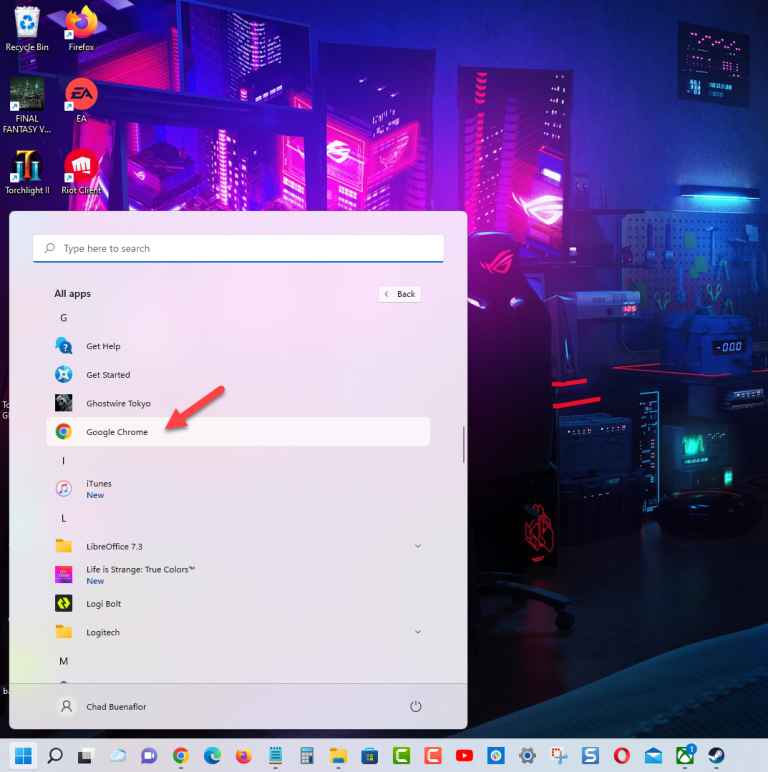Jump to letter M section header
768x772 pixels.
click(x=64, y=661)
